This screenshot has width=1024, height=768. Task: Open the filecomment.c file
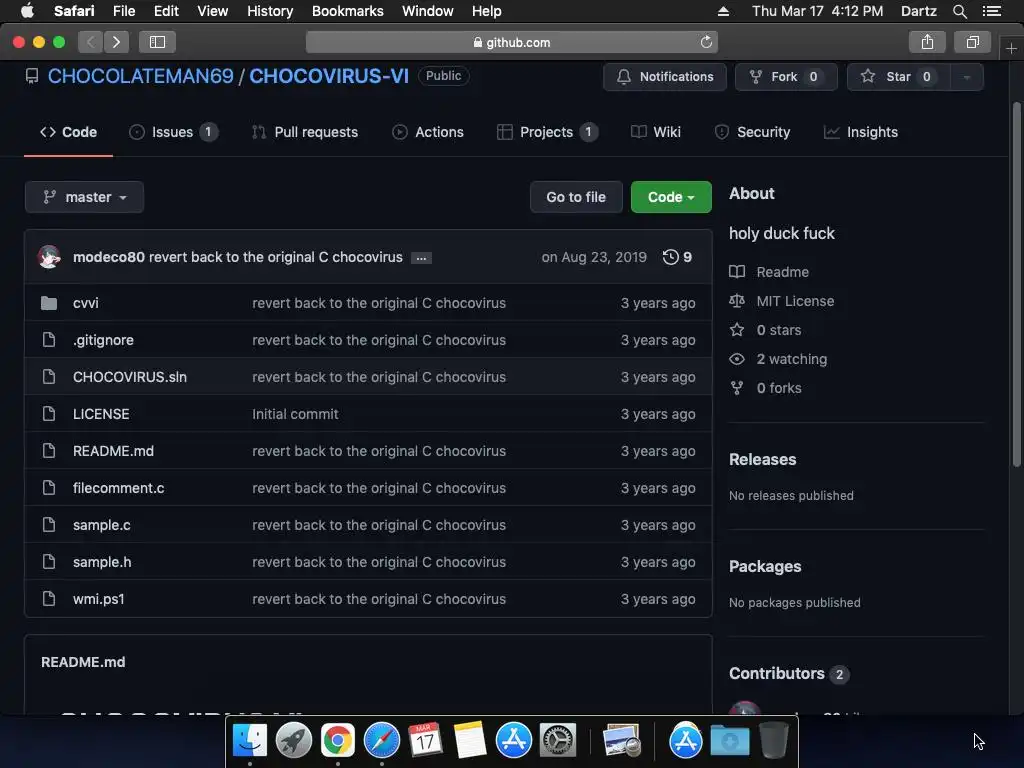point(119,488)
